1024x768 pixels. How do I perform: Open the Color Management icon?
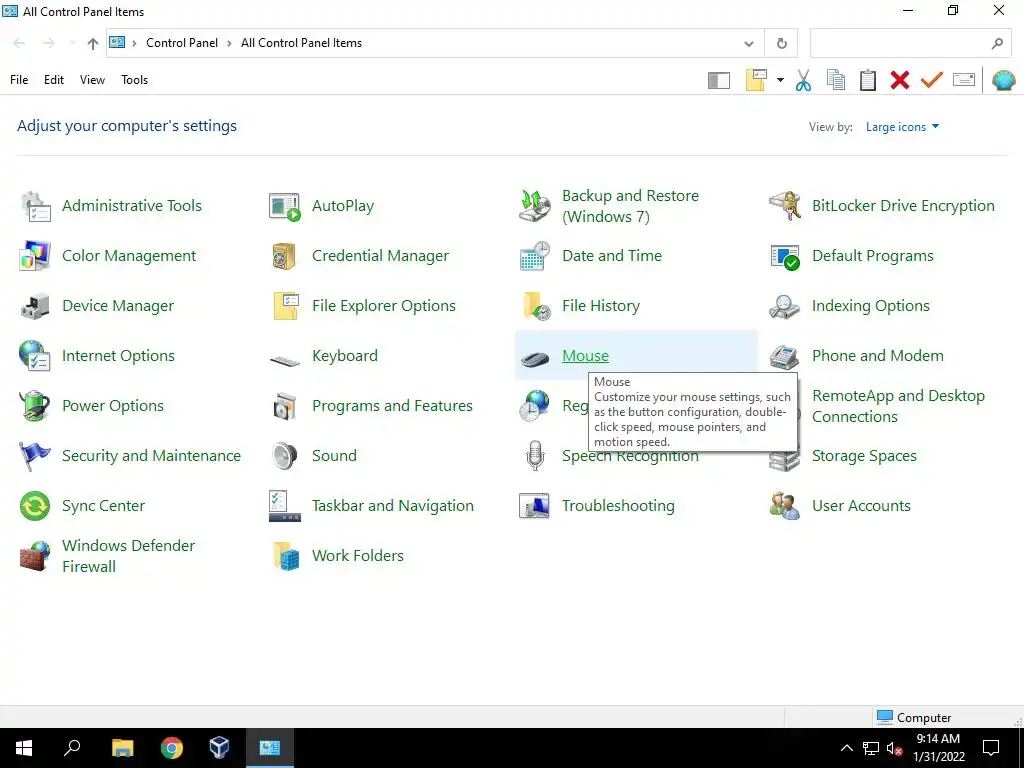(x=35, y=256)
